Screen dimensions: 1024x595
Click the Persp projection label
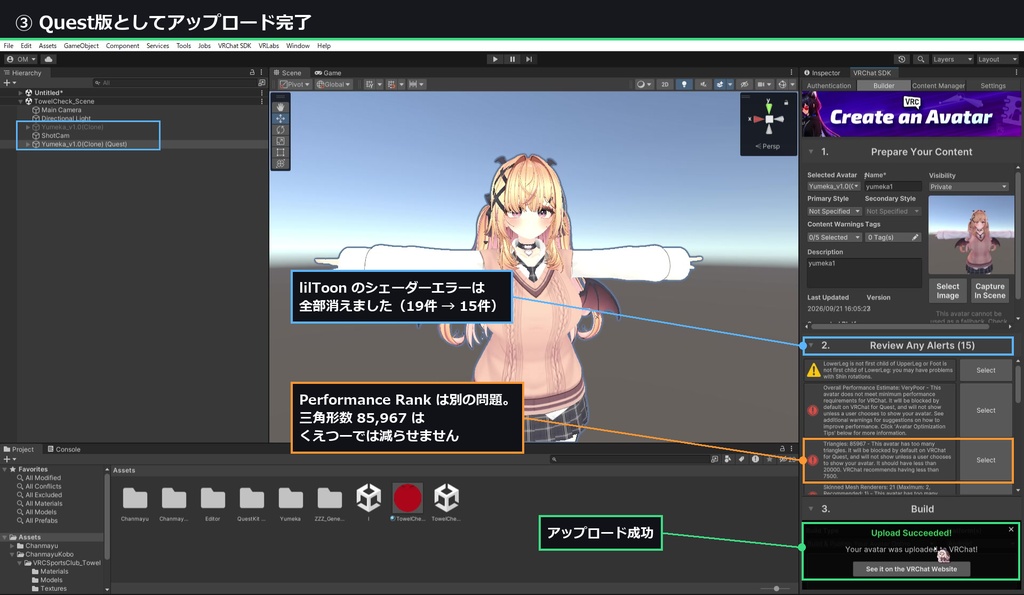coord(768,146)
